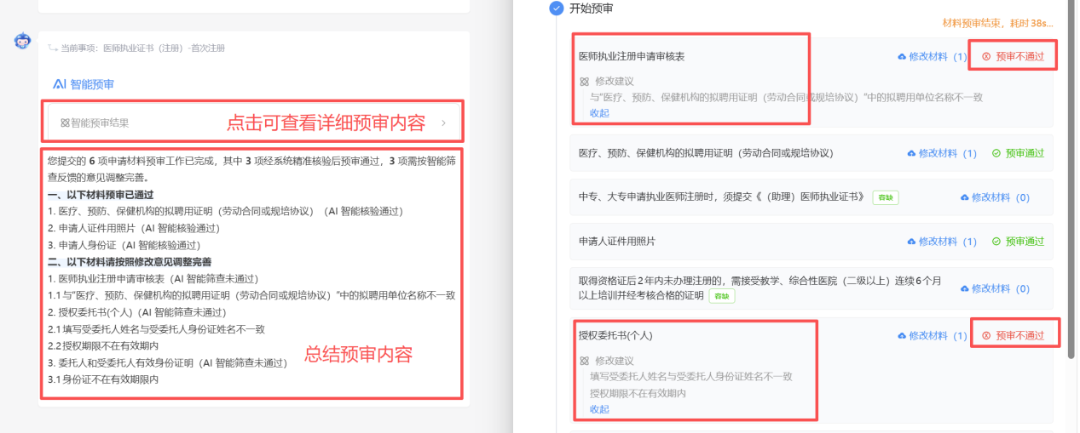Click 预审不通过 status of 医师执业注册申请审核表
The image size is (1080, 433).
click(1013, 56)
